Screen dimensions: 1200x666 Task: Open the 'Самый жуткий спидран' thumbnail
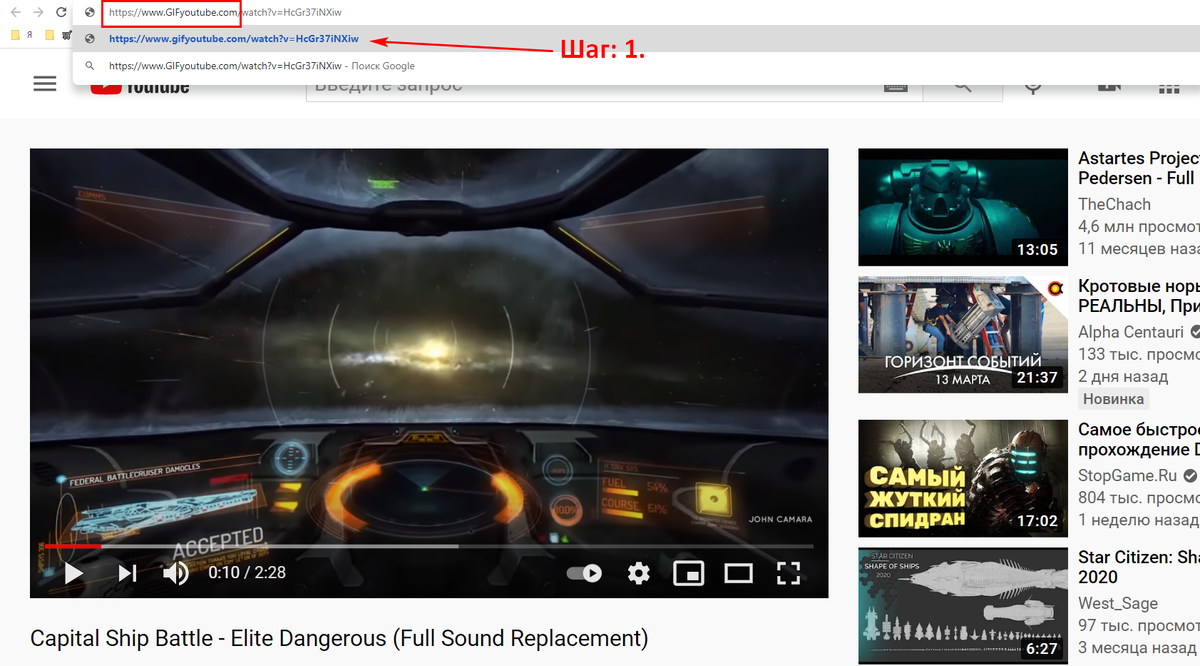[963, 478]
